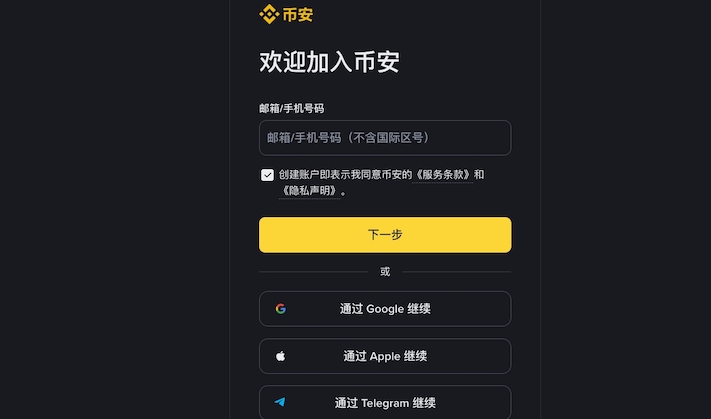Continue with the 通过 Google 继续 button
The height and width of the screenshot is (419, 711).
tap(385, 309)
